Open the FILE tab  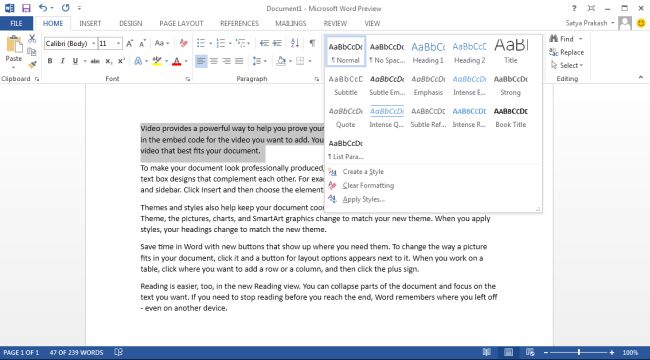coord(16,23)
